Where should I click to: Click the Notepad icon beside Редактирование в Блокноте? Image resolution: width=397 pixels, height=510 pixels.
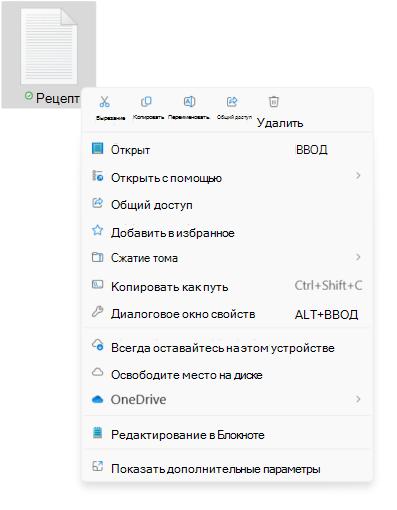click(97, 433)
